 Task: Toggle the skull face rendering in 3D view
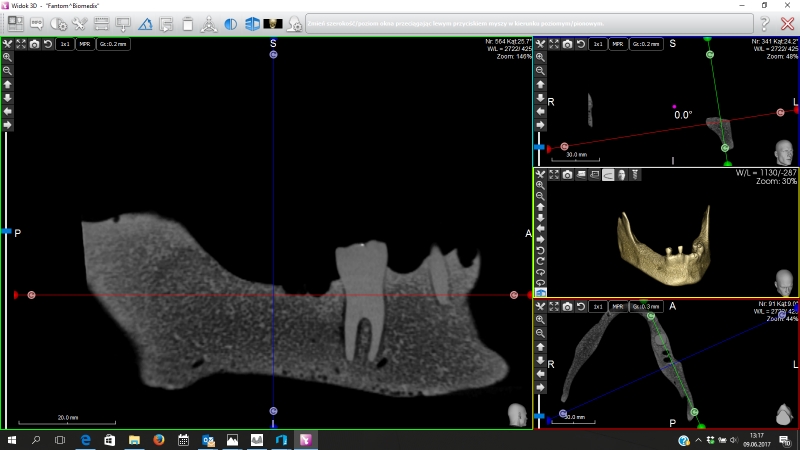click(x=621, y=175)
